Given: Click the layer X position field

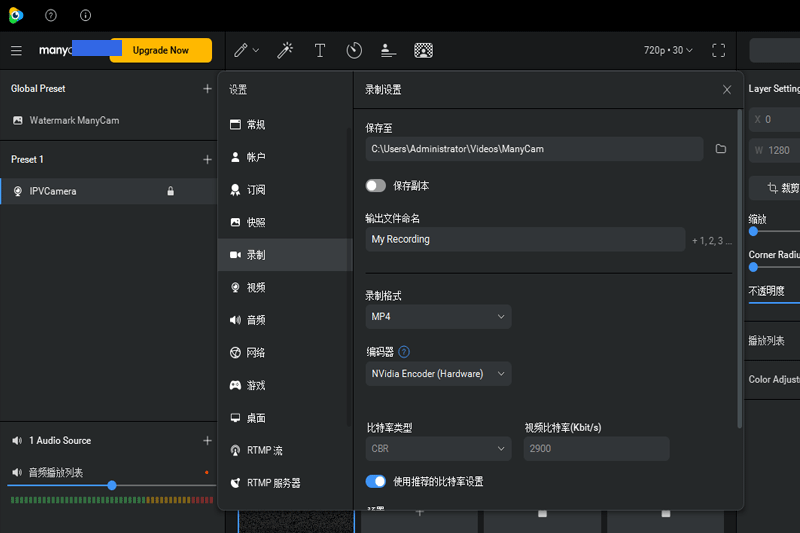Looking at the screenshot, I should point(774,119).
